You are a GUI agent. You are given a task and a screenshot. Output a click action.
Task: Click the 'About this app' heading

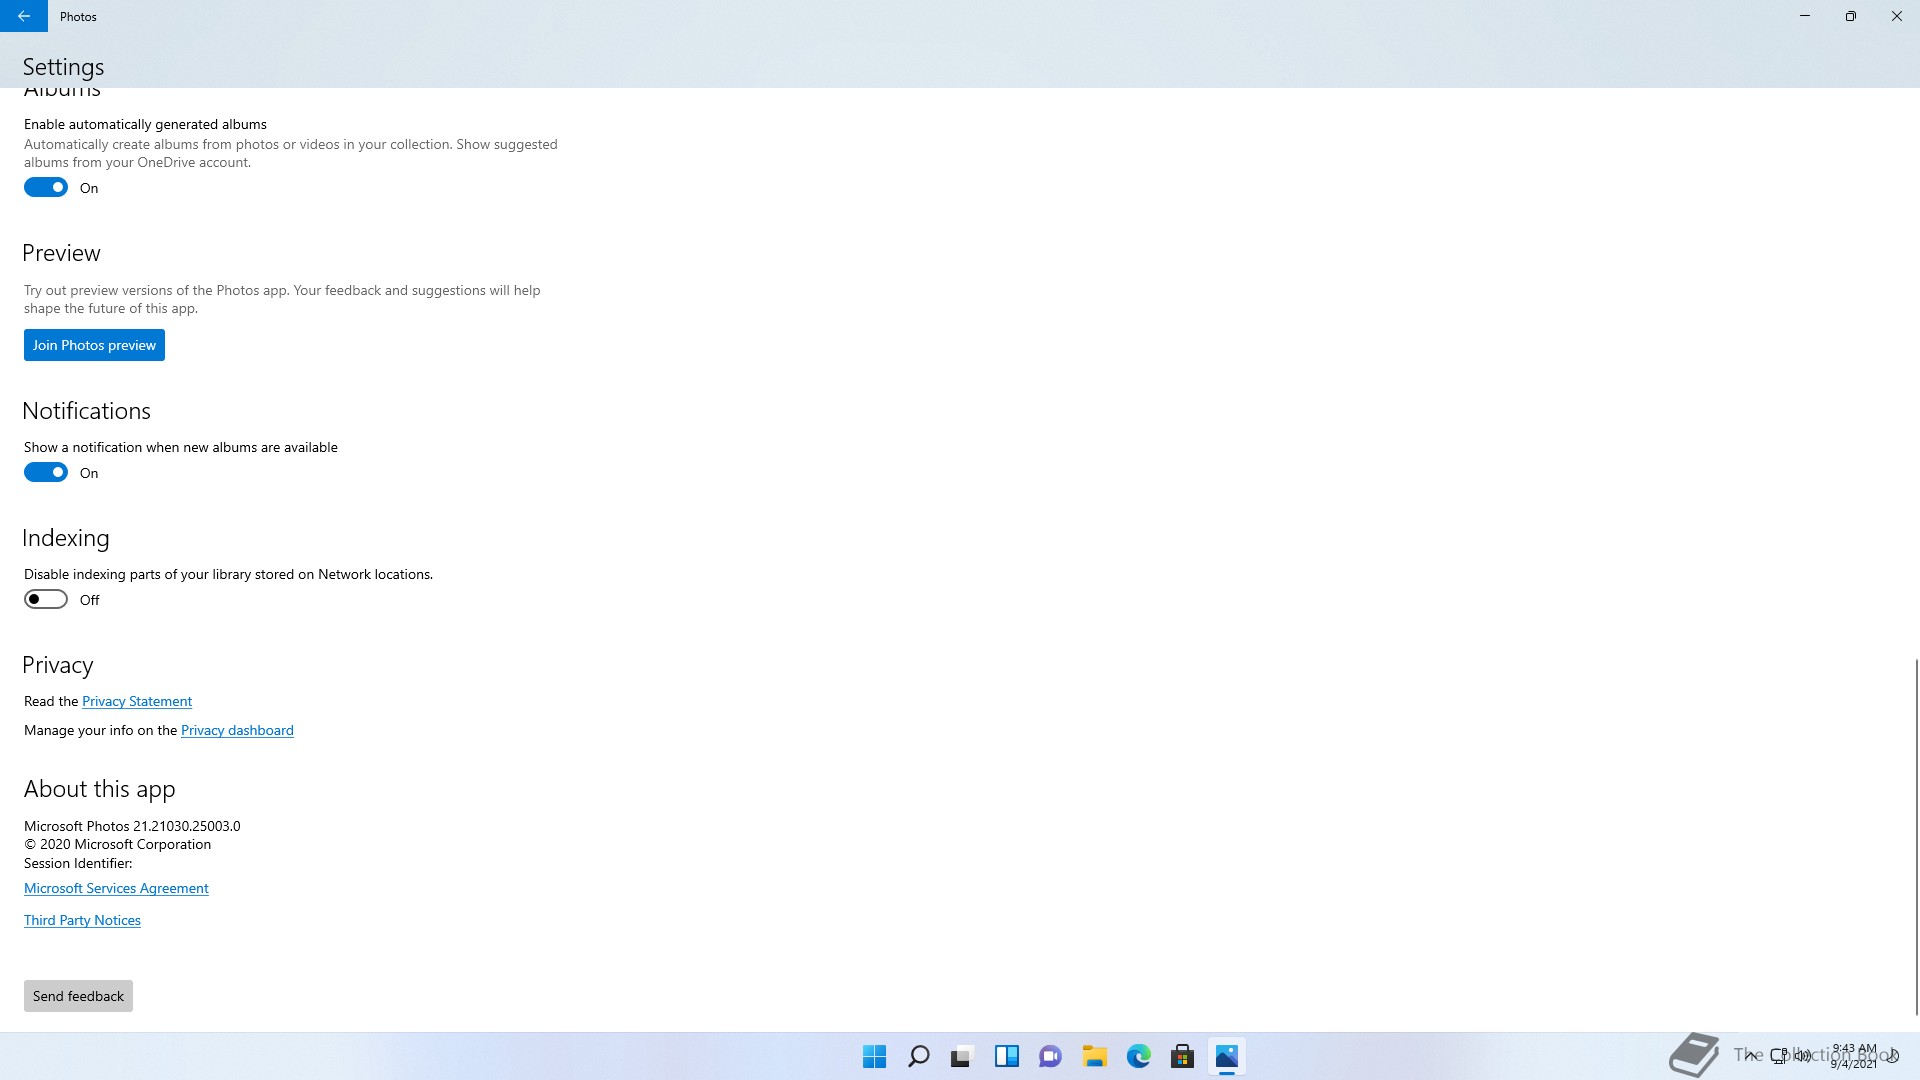click(x=99, y=789)
